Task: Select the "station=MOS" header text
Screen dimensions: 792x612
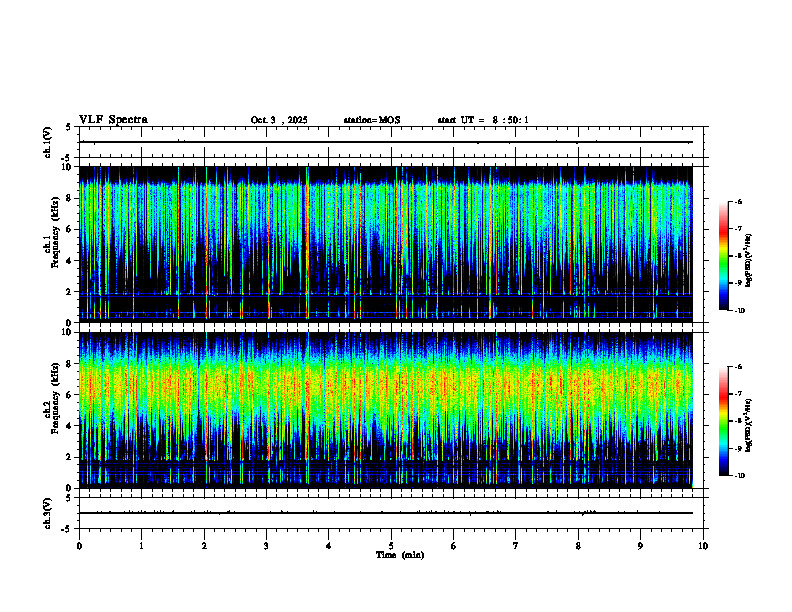Action: (x=372, y=120)
